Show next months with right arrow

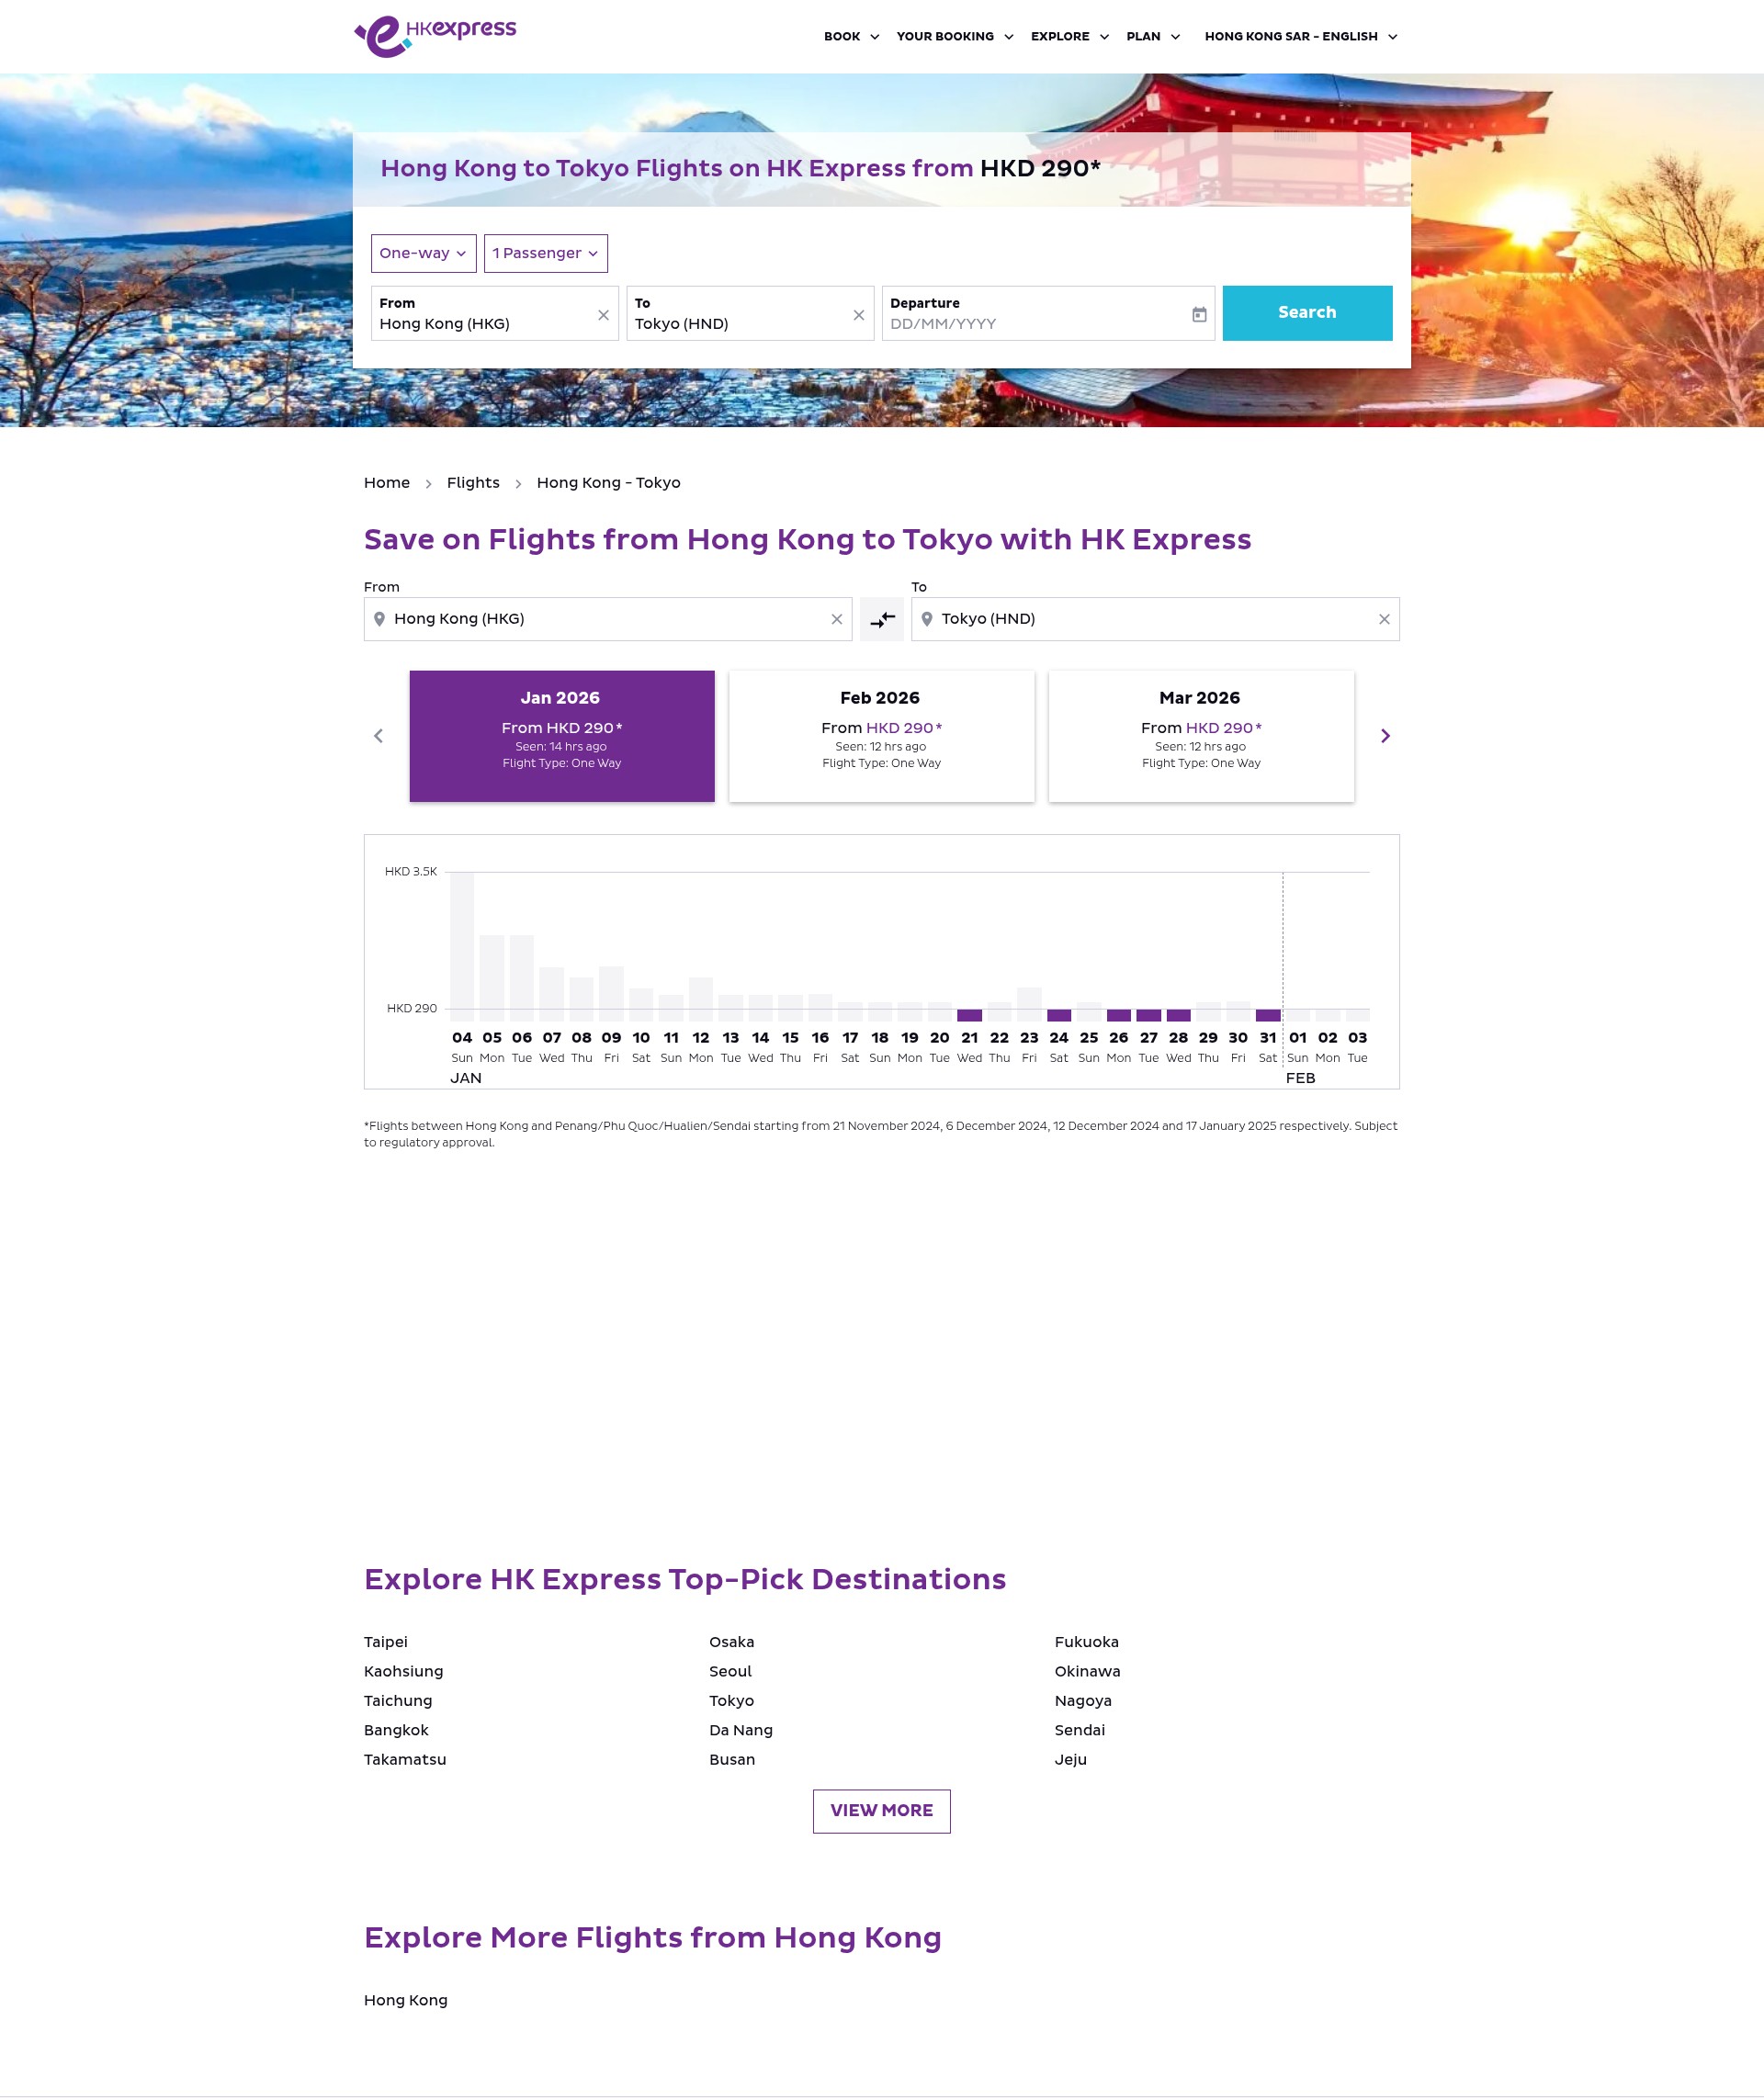pyautogui.click(x=1385, y=736)
